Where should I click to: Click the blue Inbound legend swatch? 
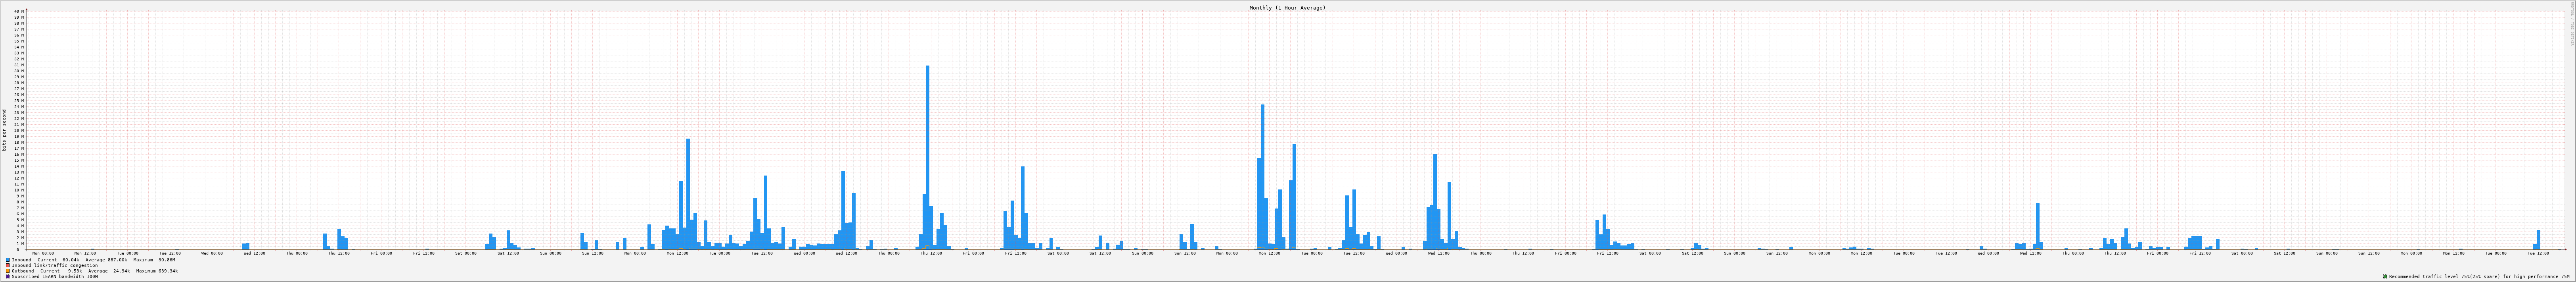tap(8, 260)
